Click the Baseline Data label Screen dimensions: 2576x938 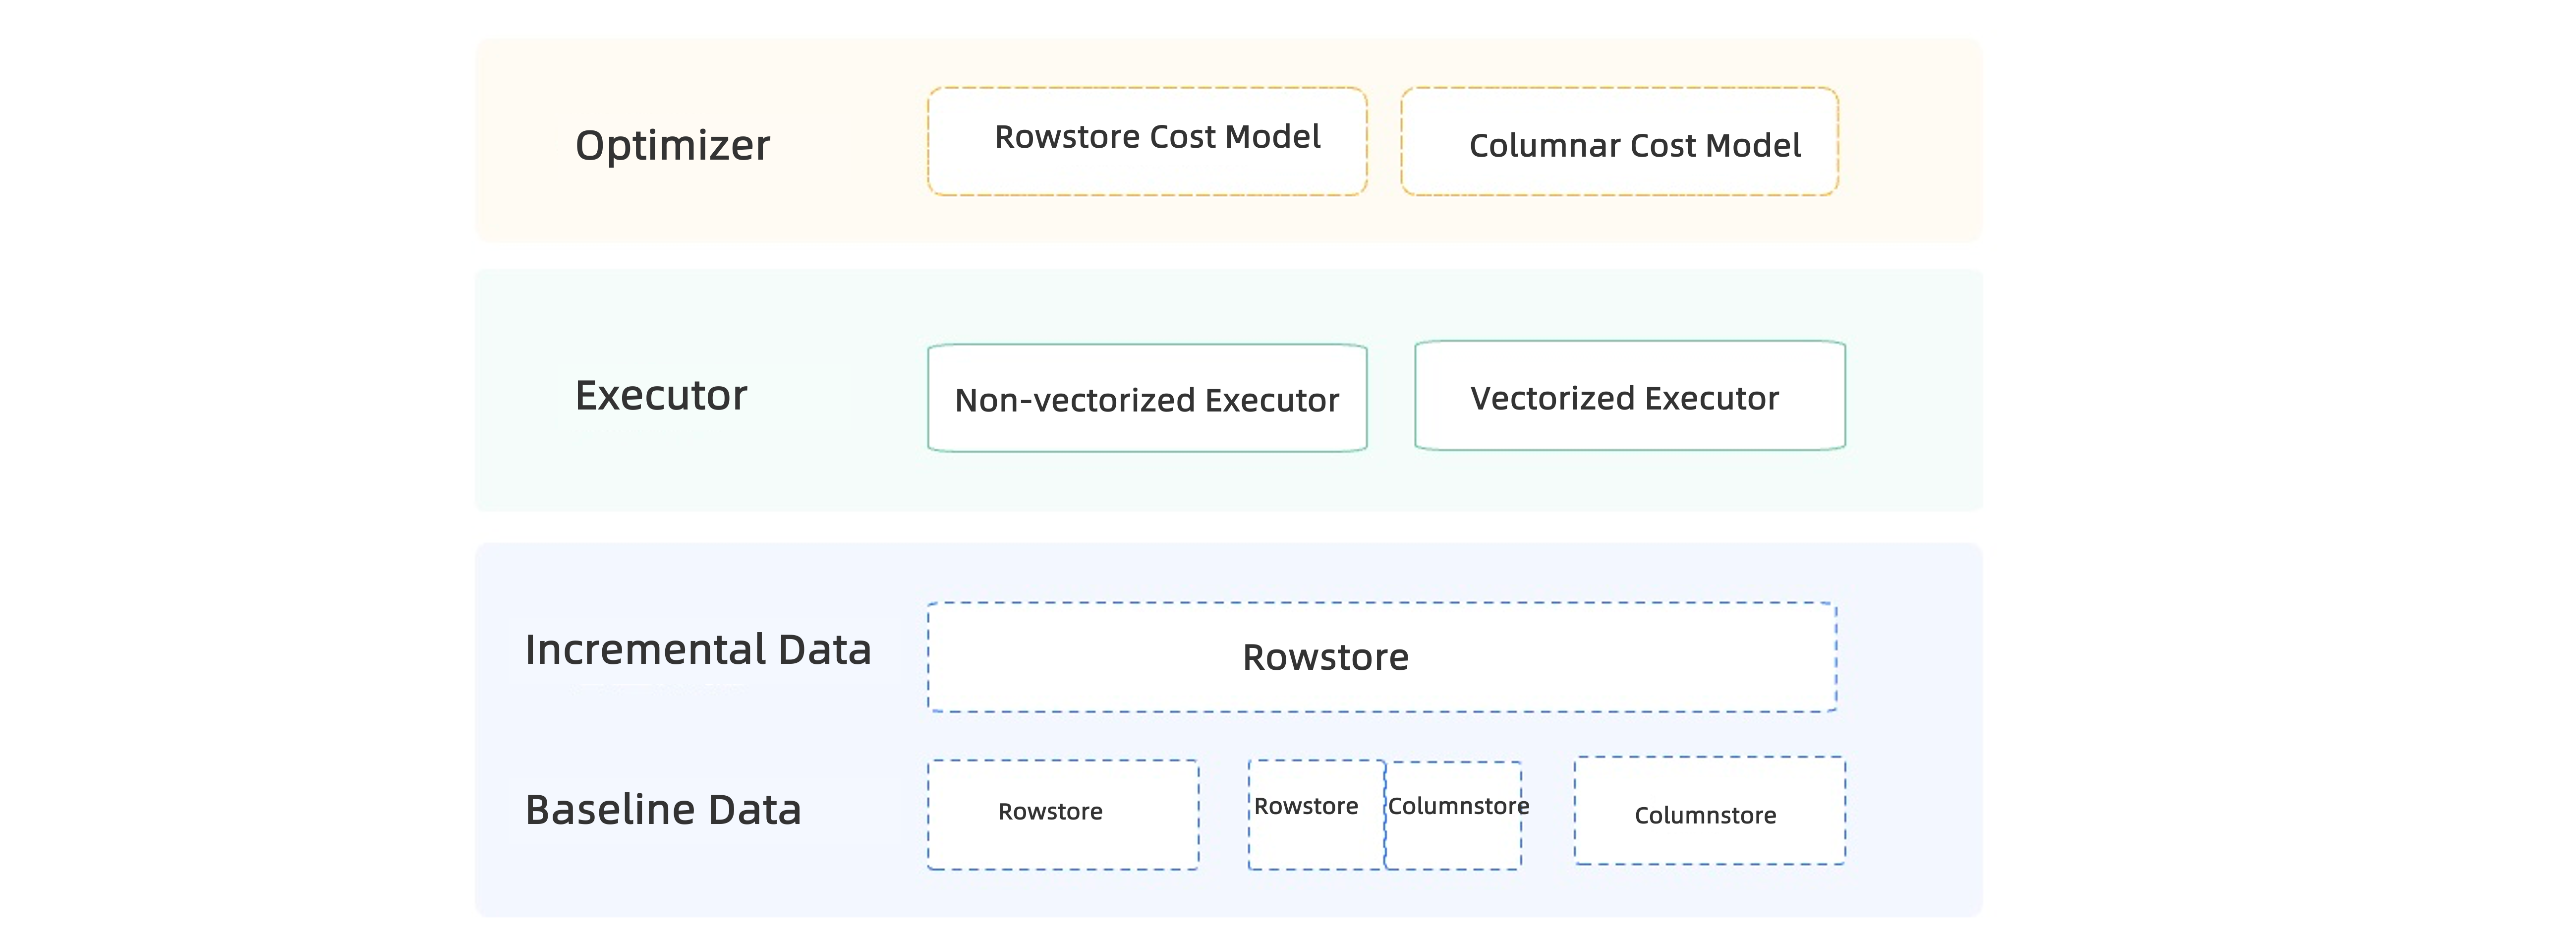[x=663, y=810]
